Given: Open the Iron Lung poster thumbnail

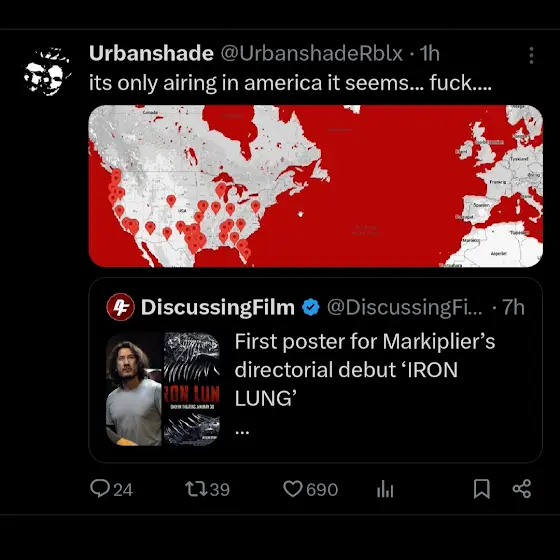Looking at the screenshot, I should point(192,389).
